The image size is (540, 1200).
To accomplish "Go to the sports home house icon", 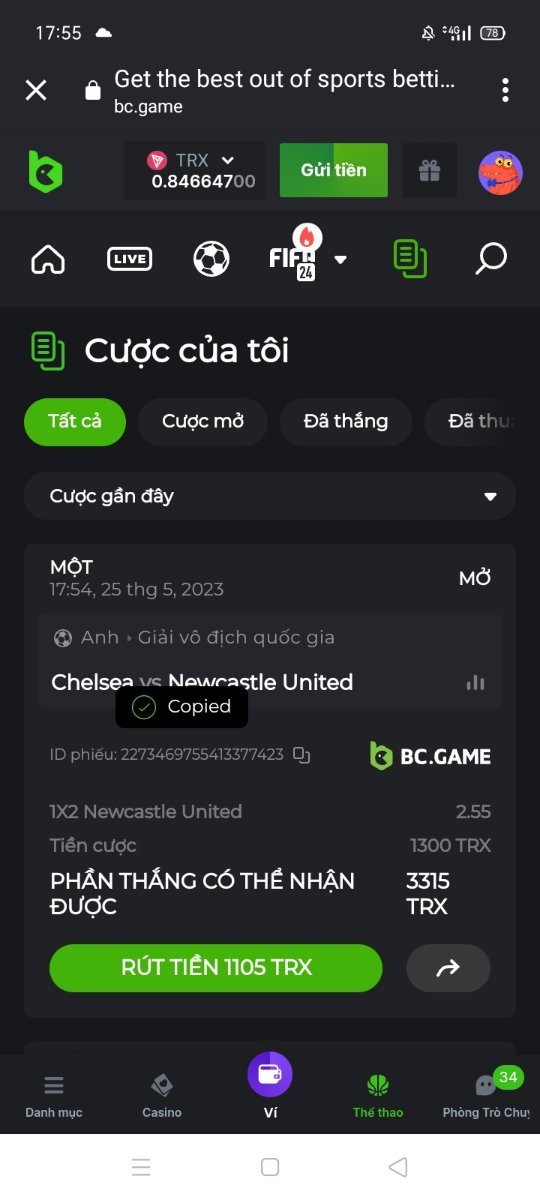I will 48,259.
